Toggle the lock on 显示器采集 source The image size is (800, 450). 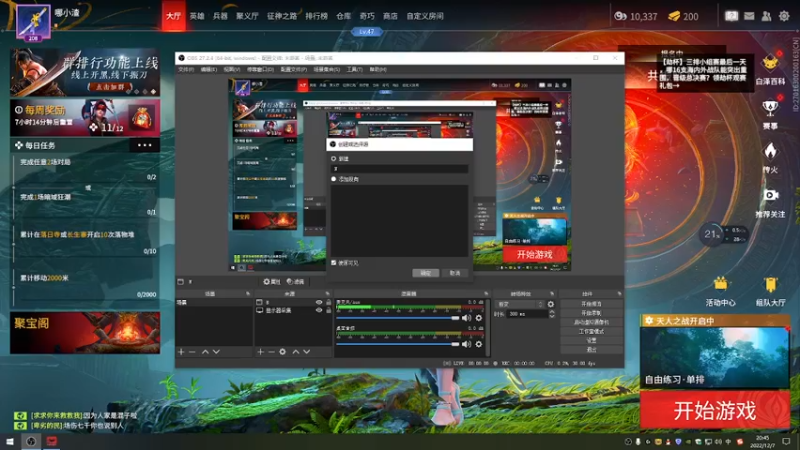pyautogui.click(x=328, y=310)
